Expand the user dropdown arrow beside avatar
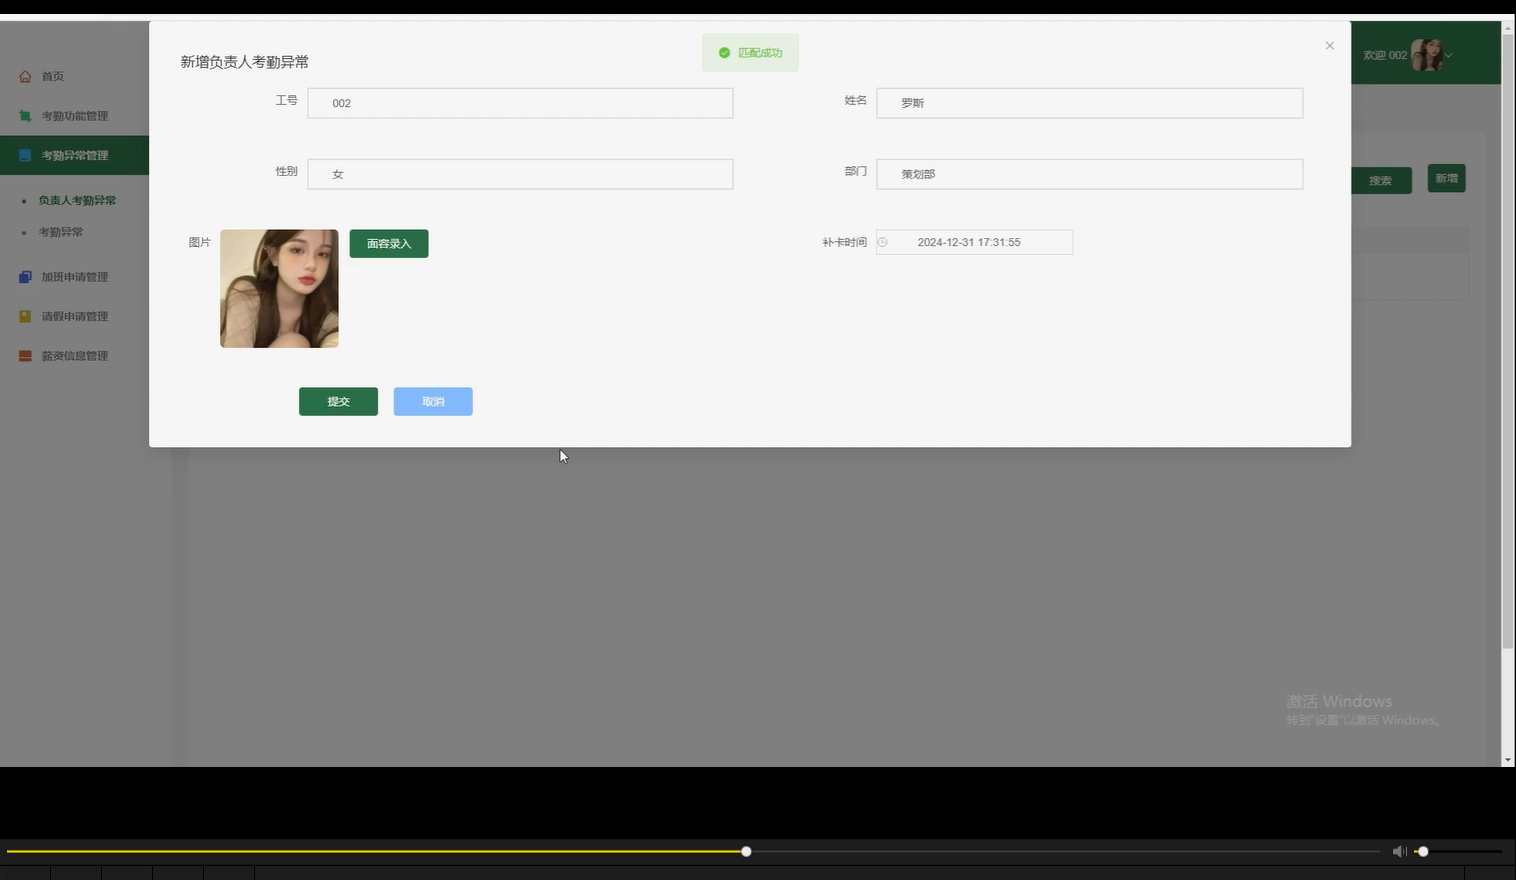The image size is (1516, 880). 1449,55
